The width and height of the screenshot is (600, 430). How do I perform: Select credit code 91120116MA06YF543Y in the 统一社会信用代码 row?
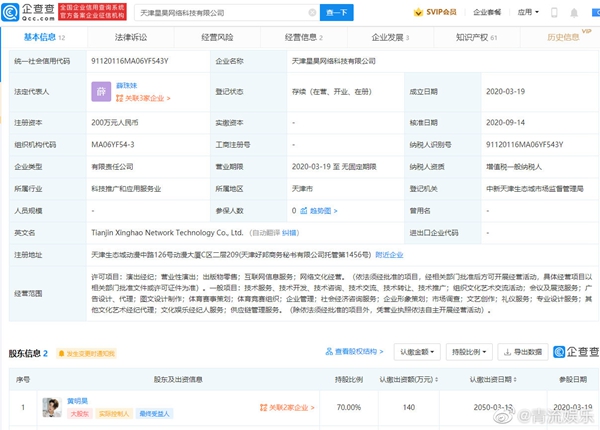[130, 61]
